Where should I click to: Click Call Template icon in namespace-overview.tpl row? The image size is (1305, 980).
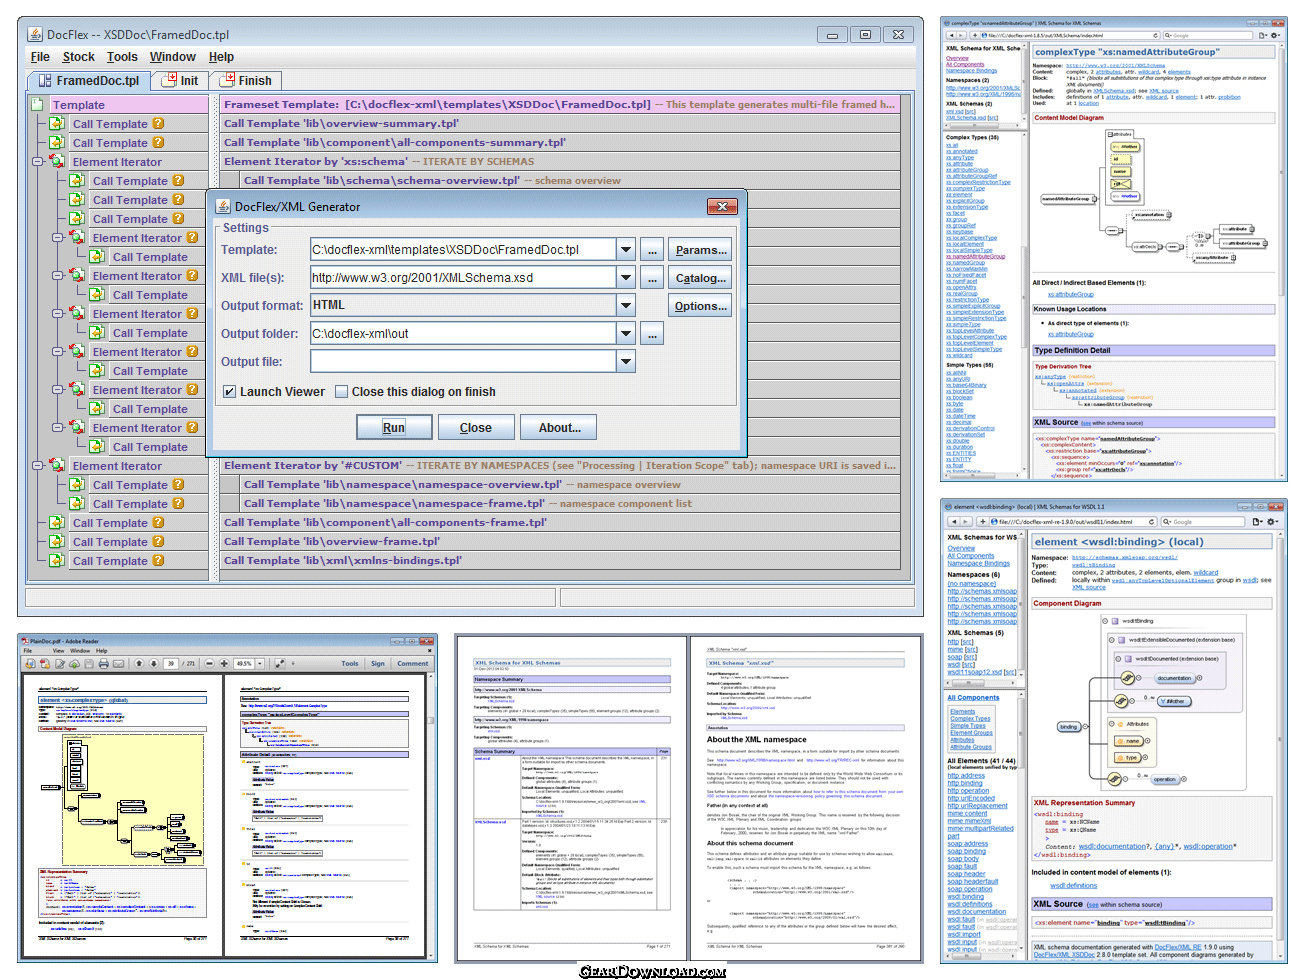pos(77,484)
